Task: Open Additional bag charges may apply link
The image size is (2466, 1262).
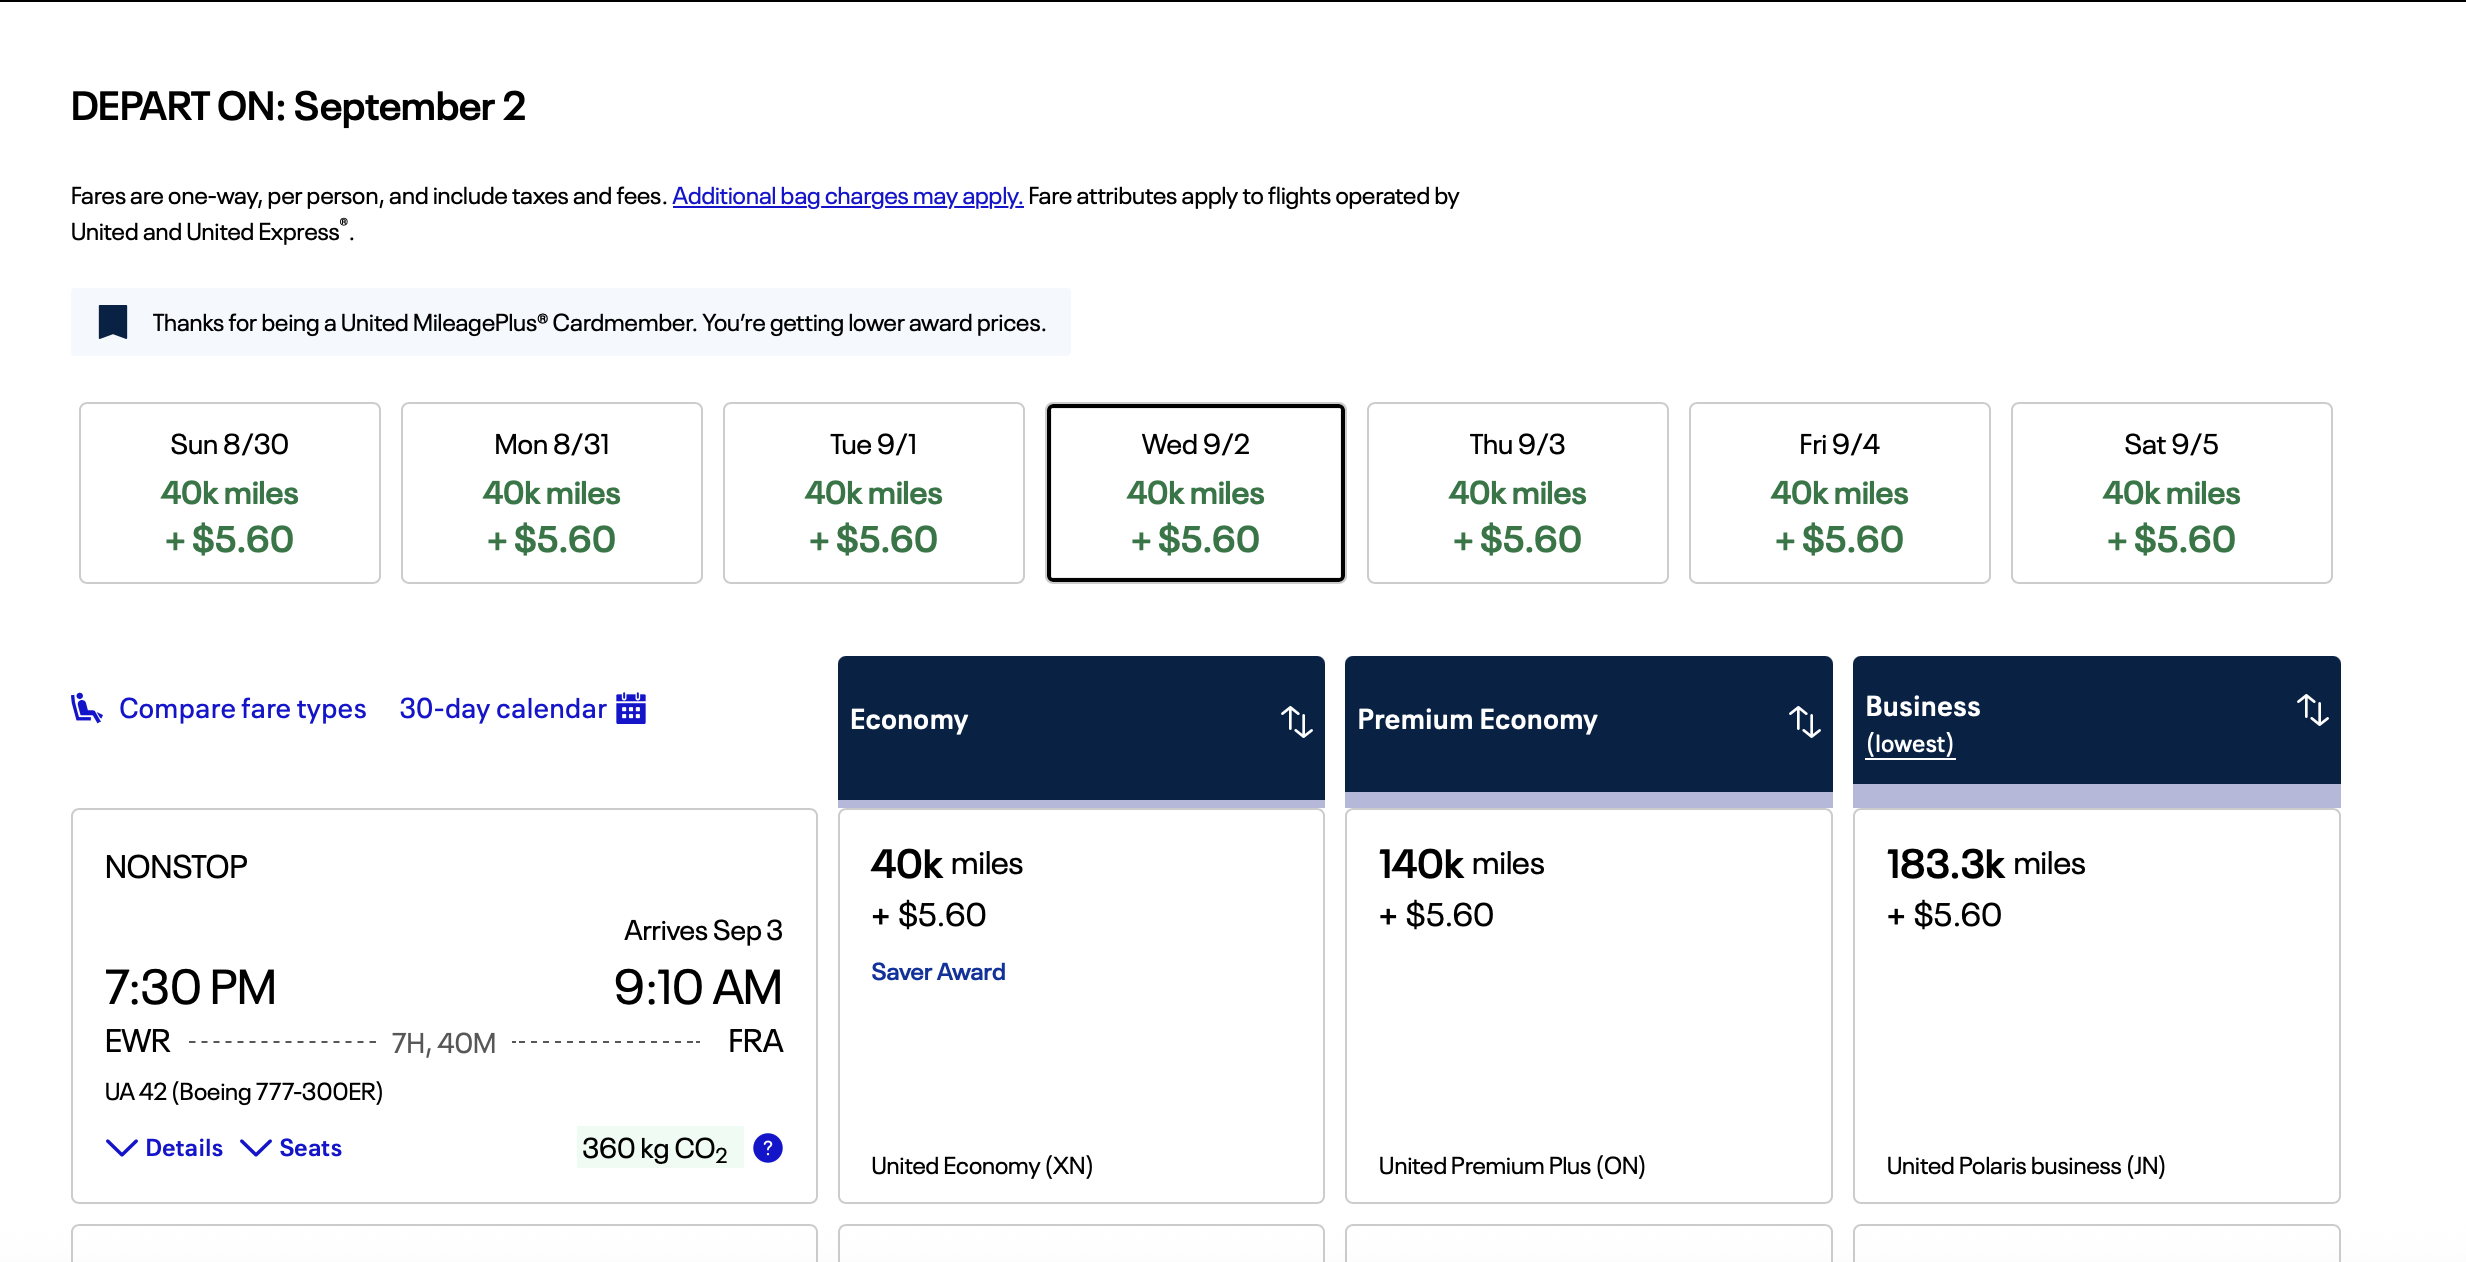Action: (x=847, y=196)
